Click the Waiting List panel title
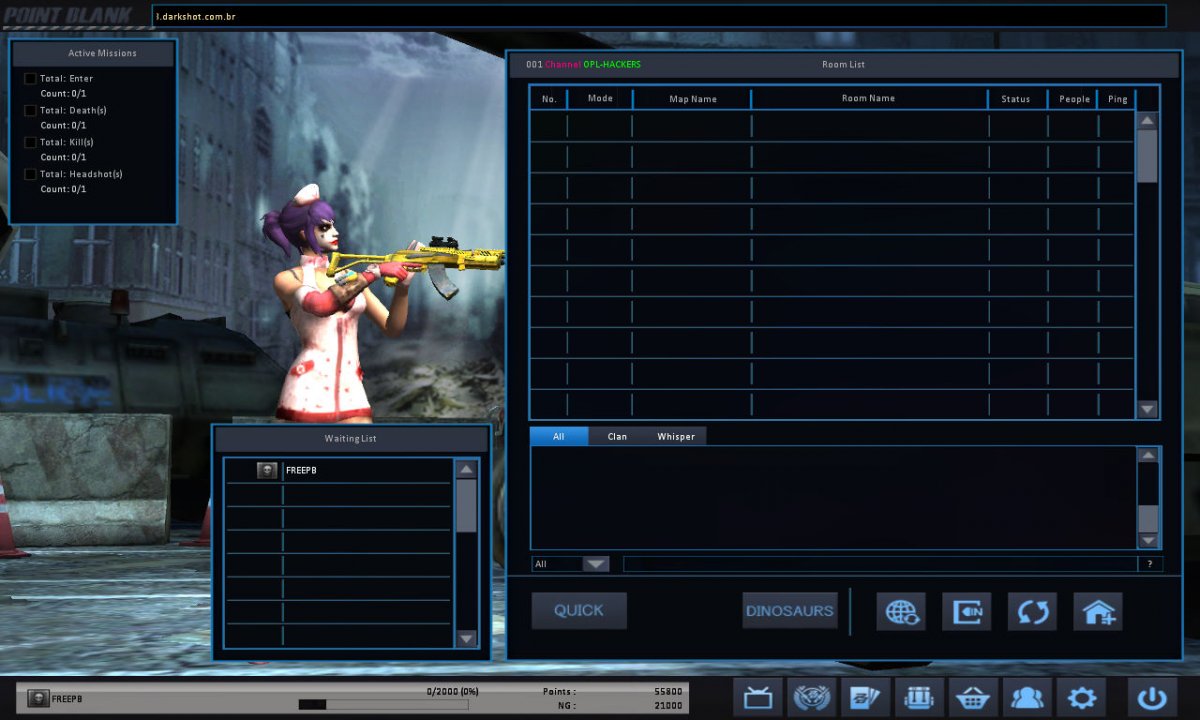Screen dimensions: 1200x720 click(x=350, y=438)
